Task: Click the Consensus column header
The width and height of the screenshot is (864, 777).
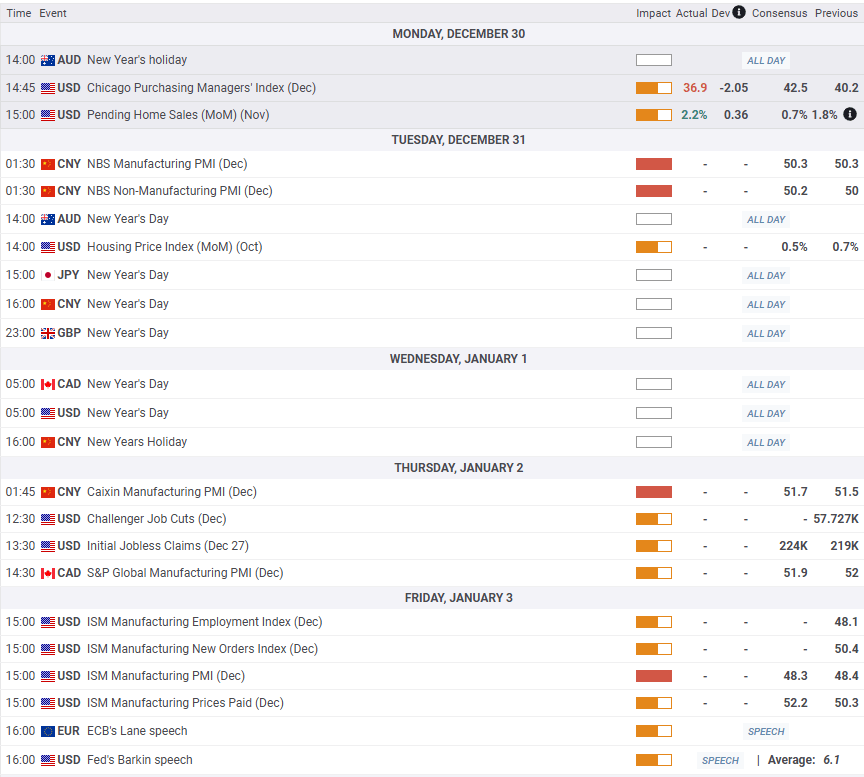Action: click(x=779, y=14)
